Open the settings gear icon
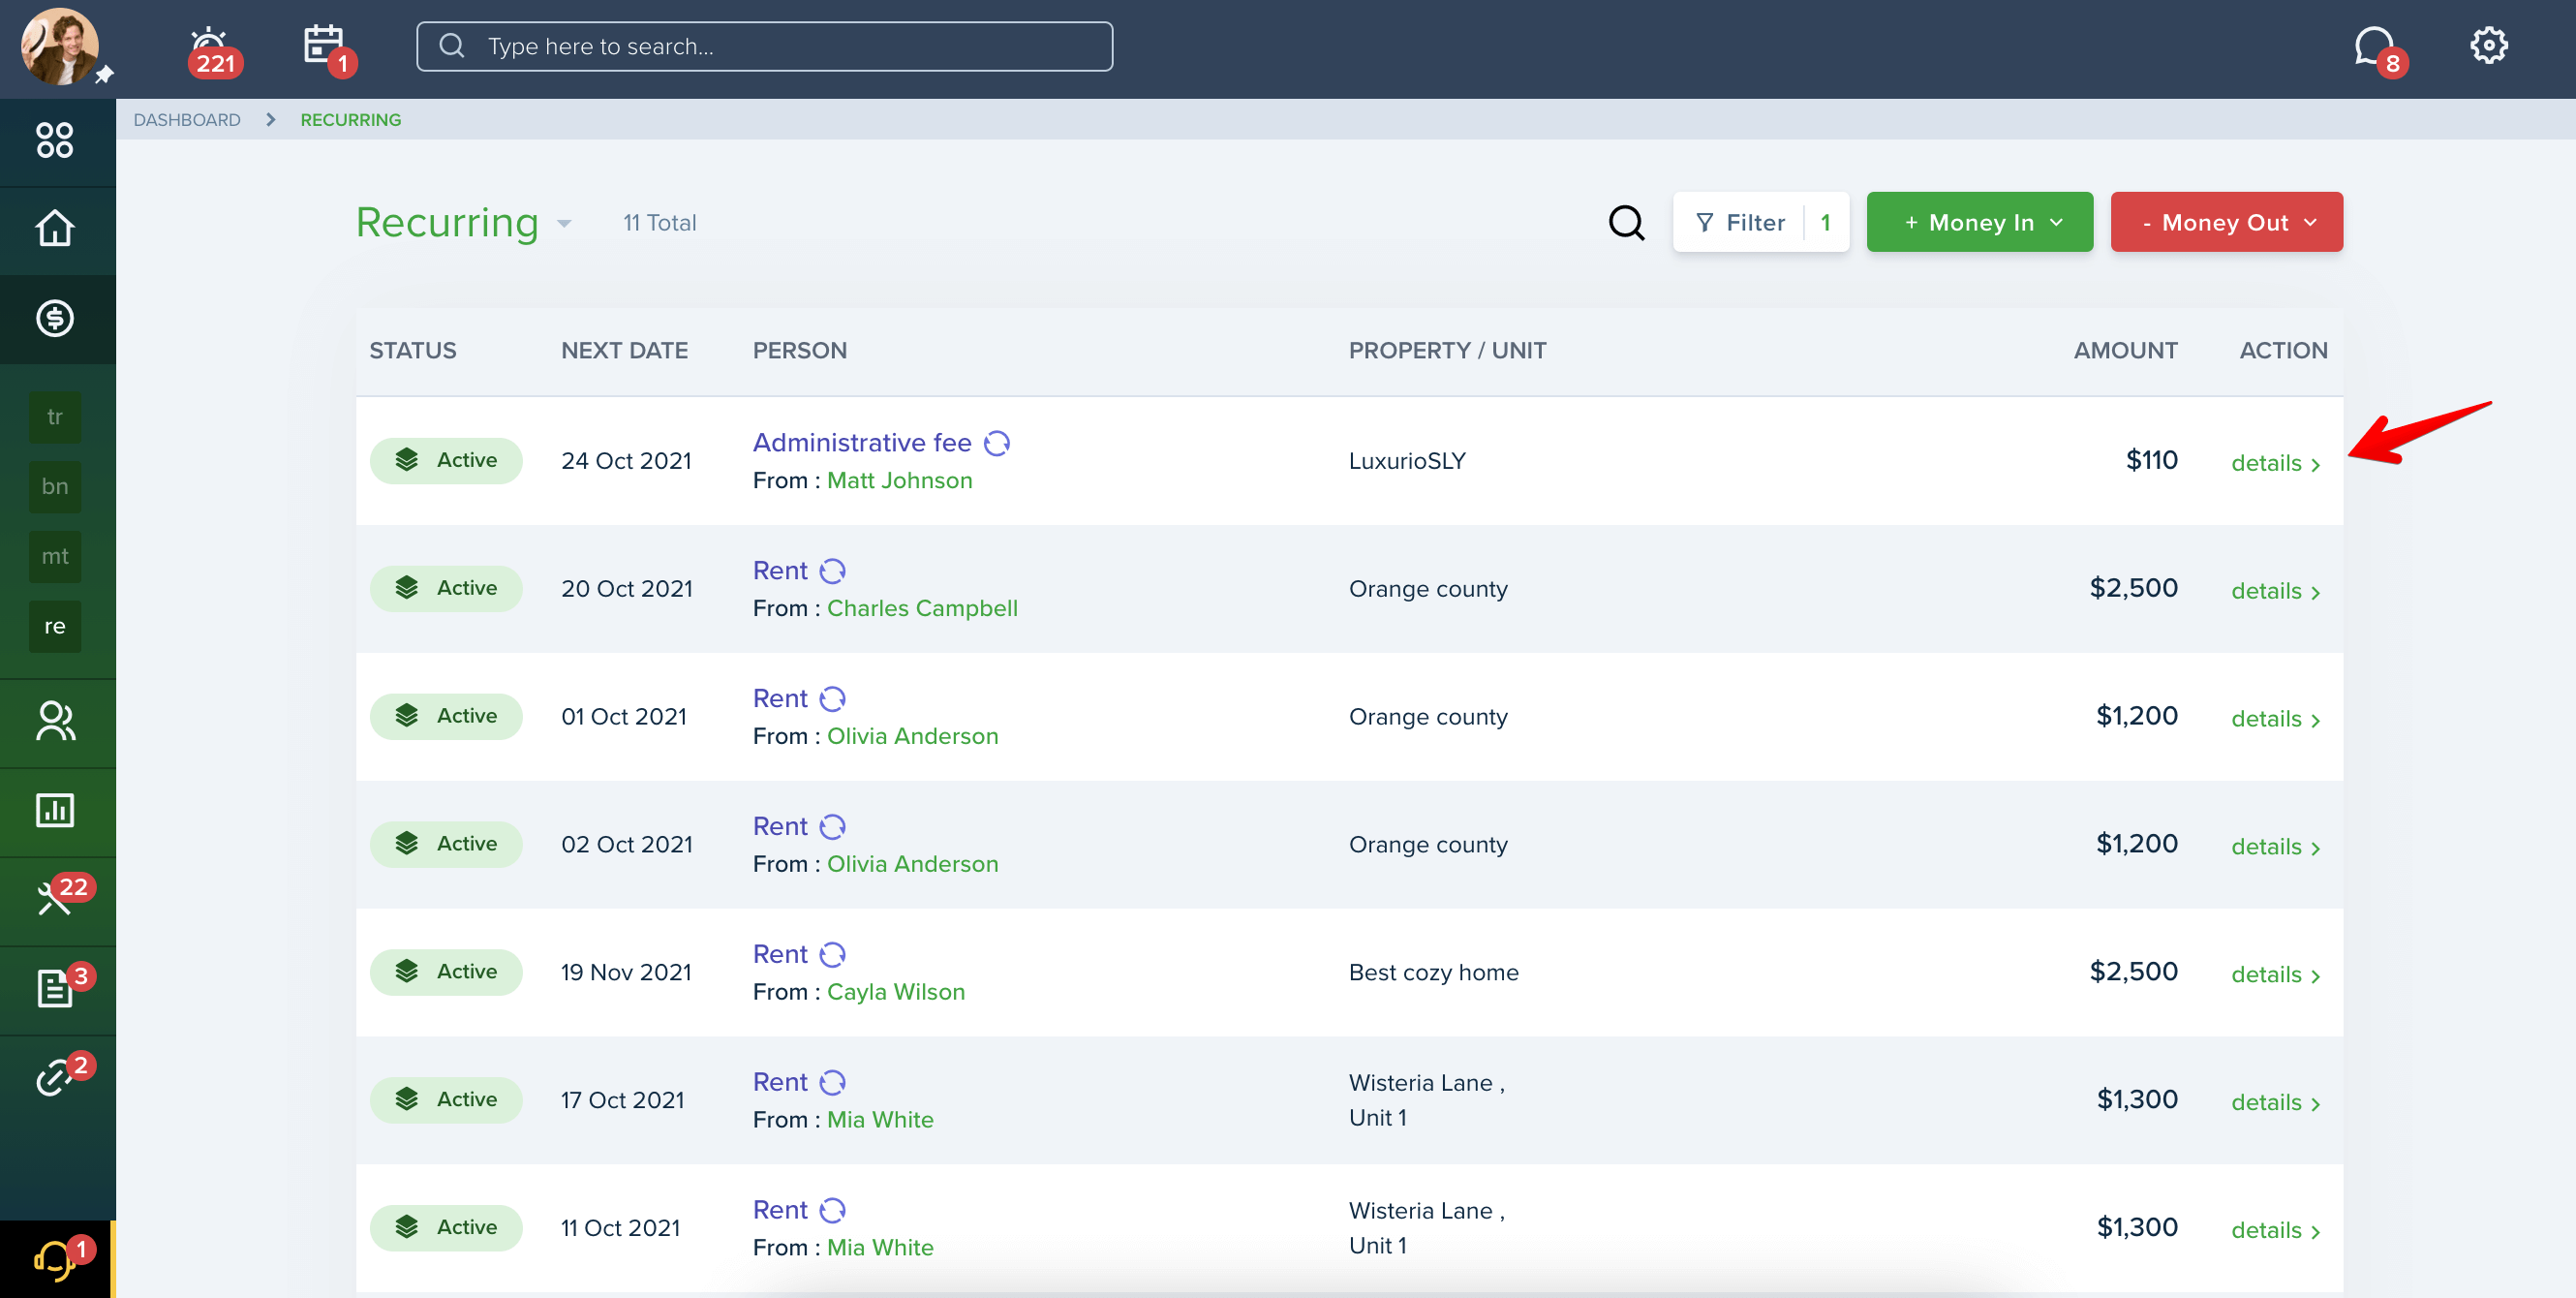The height and width of the screenshot is (1298, 2576). [x=2488, y=45]
